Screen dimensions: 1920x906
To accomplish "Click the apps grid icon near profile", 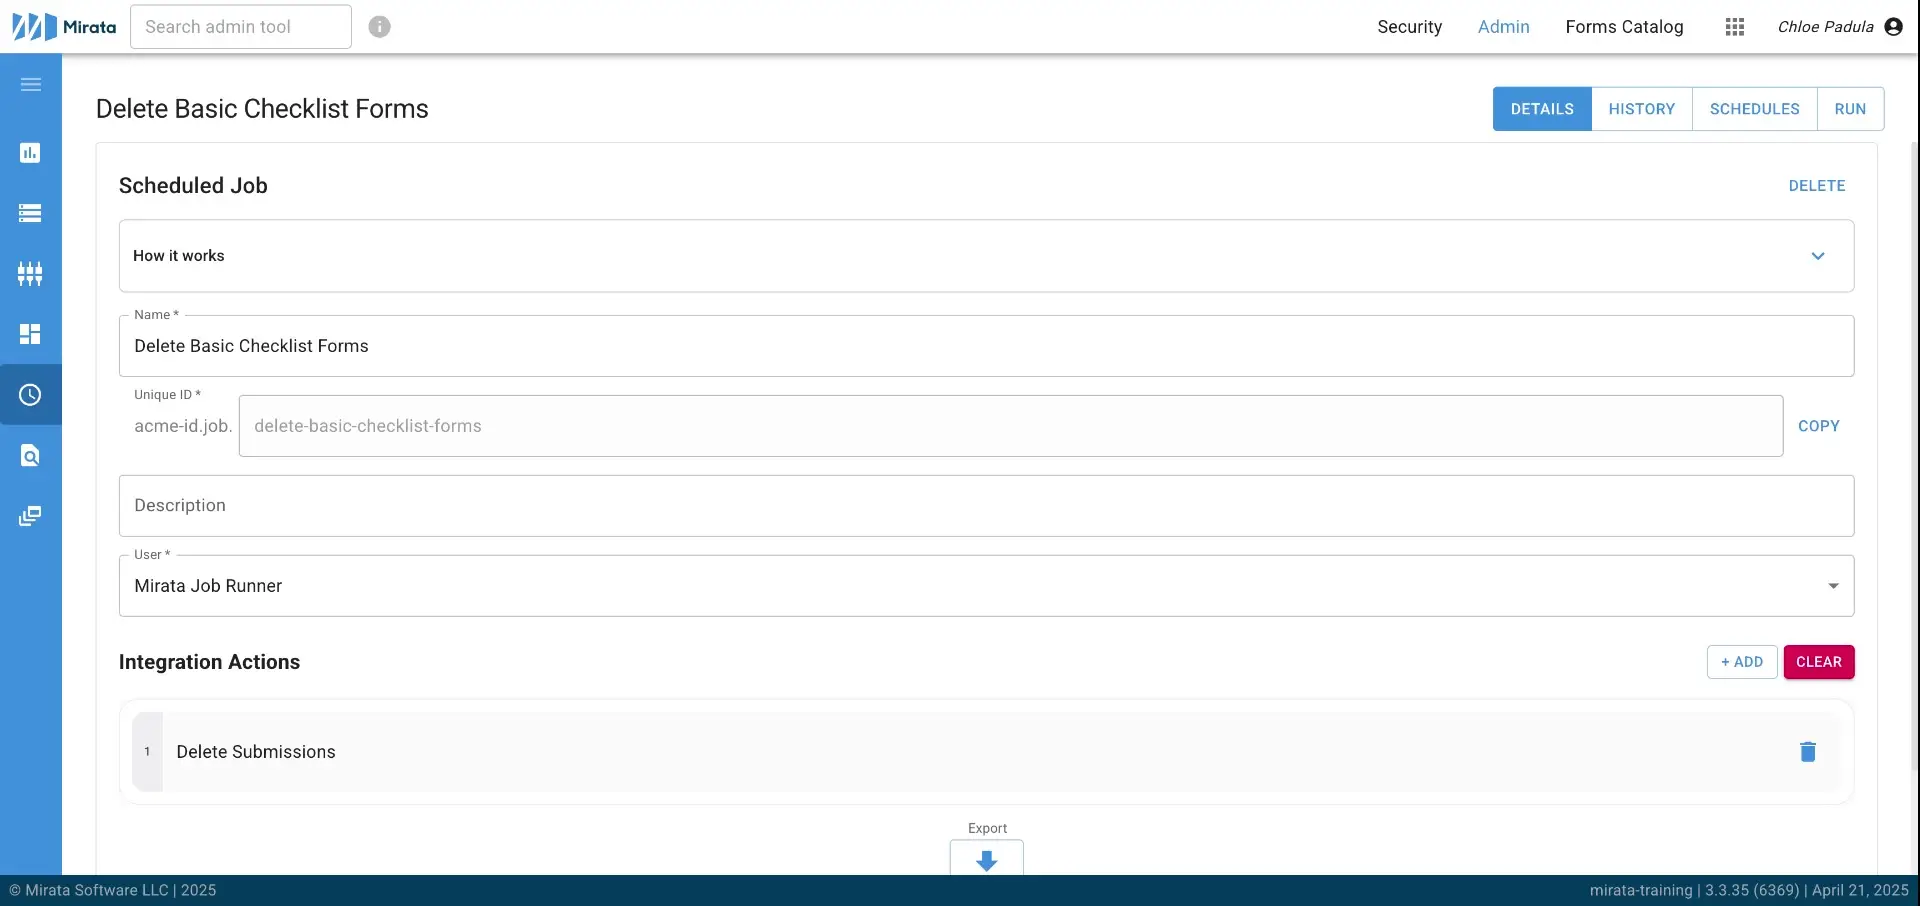I will [1735, 27].
